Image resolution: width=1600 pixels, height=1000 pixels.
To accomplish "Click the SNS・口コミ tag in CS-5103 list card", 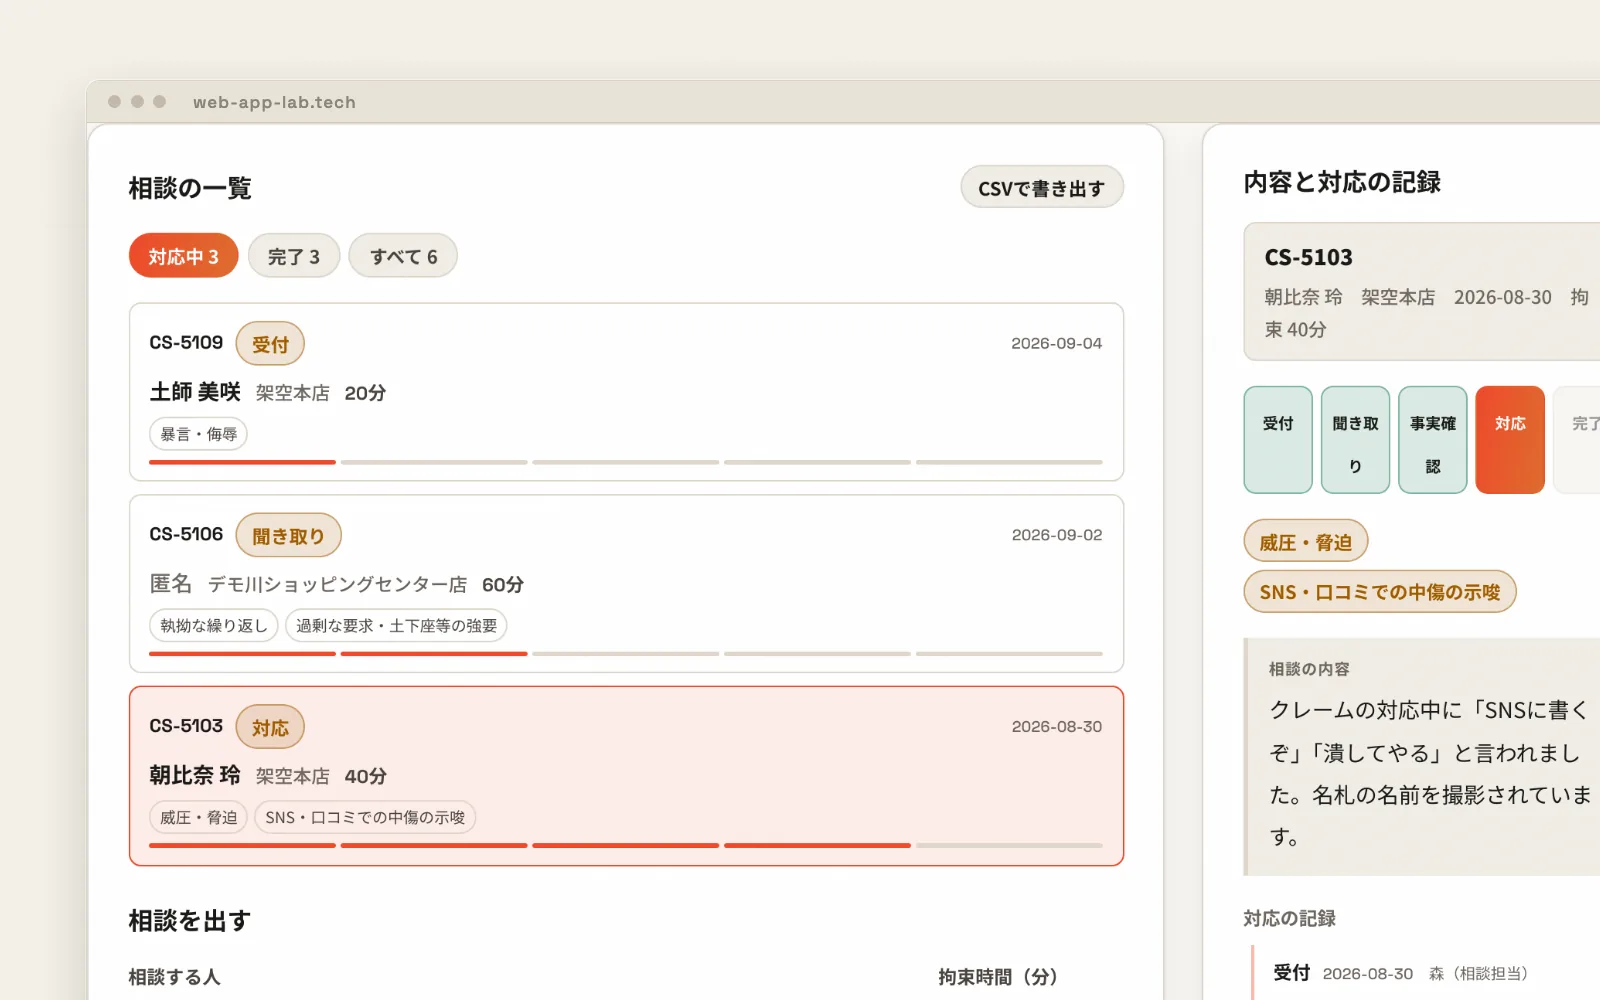I will [x=365, y=817].
